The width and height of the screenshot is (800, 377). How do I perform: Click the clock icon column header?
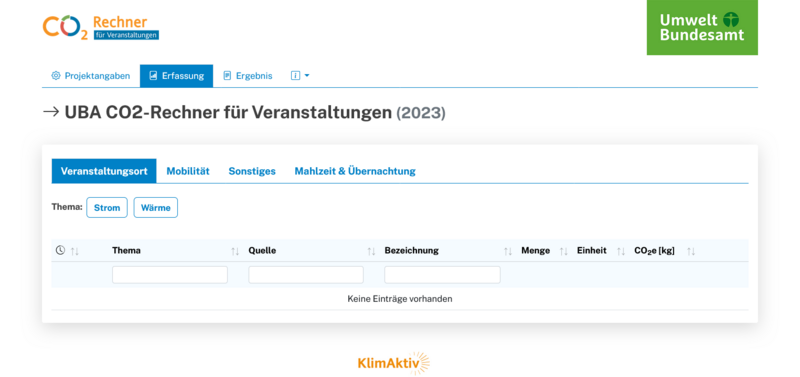[60, 250]
